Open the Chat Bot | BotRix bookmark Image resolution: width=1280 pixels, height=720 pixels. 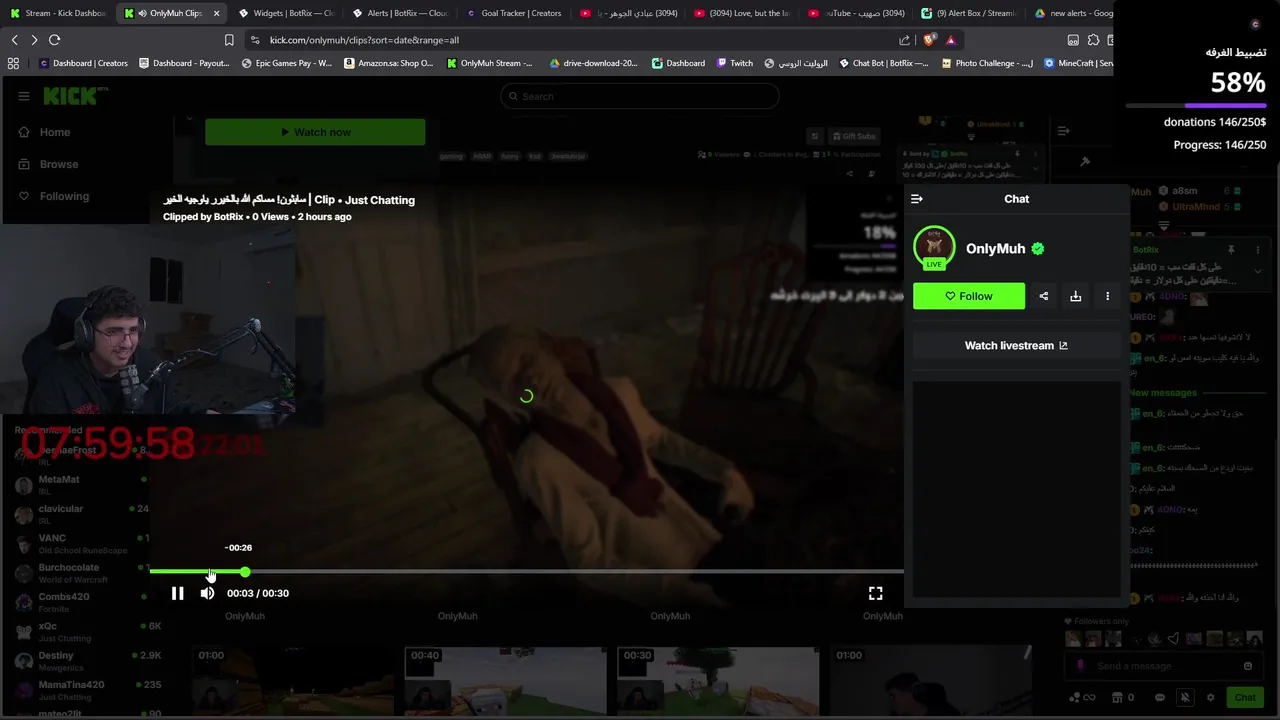(883, 63)
